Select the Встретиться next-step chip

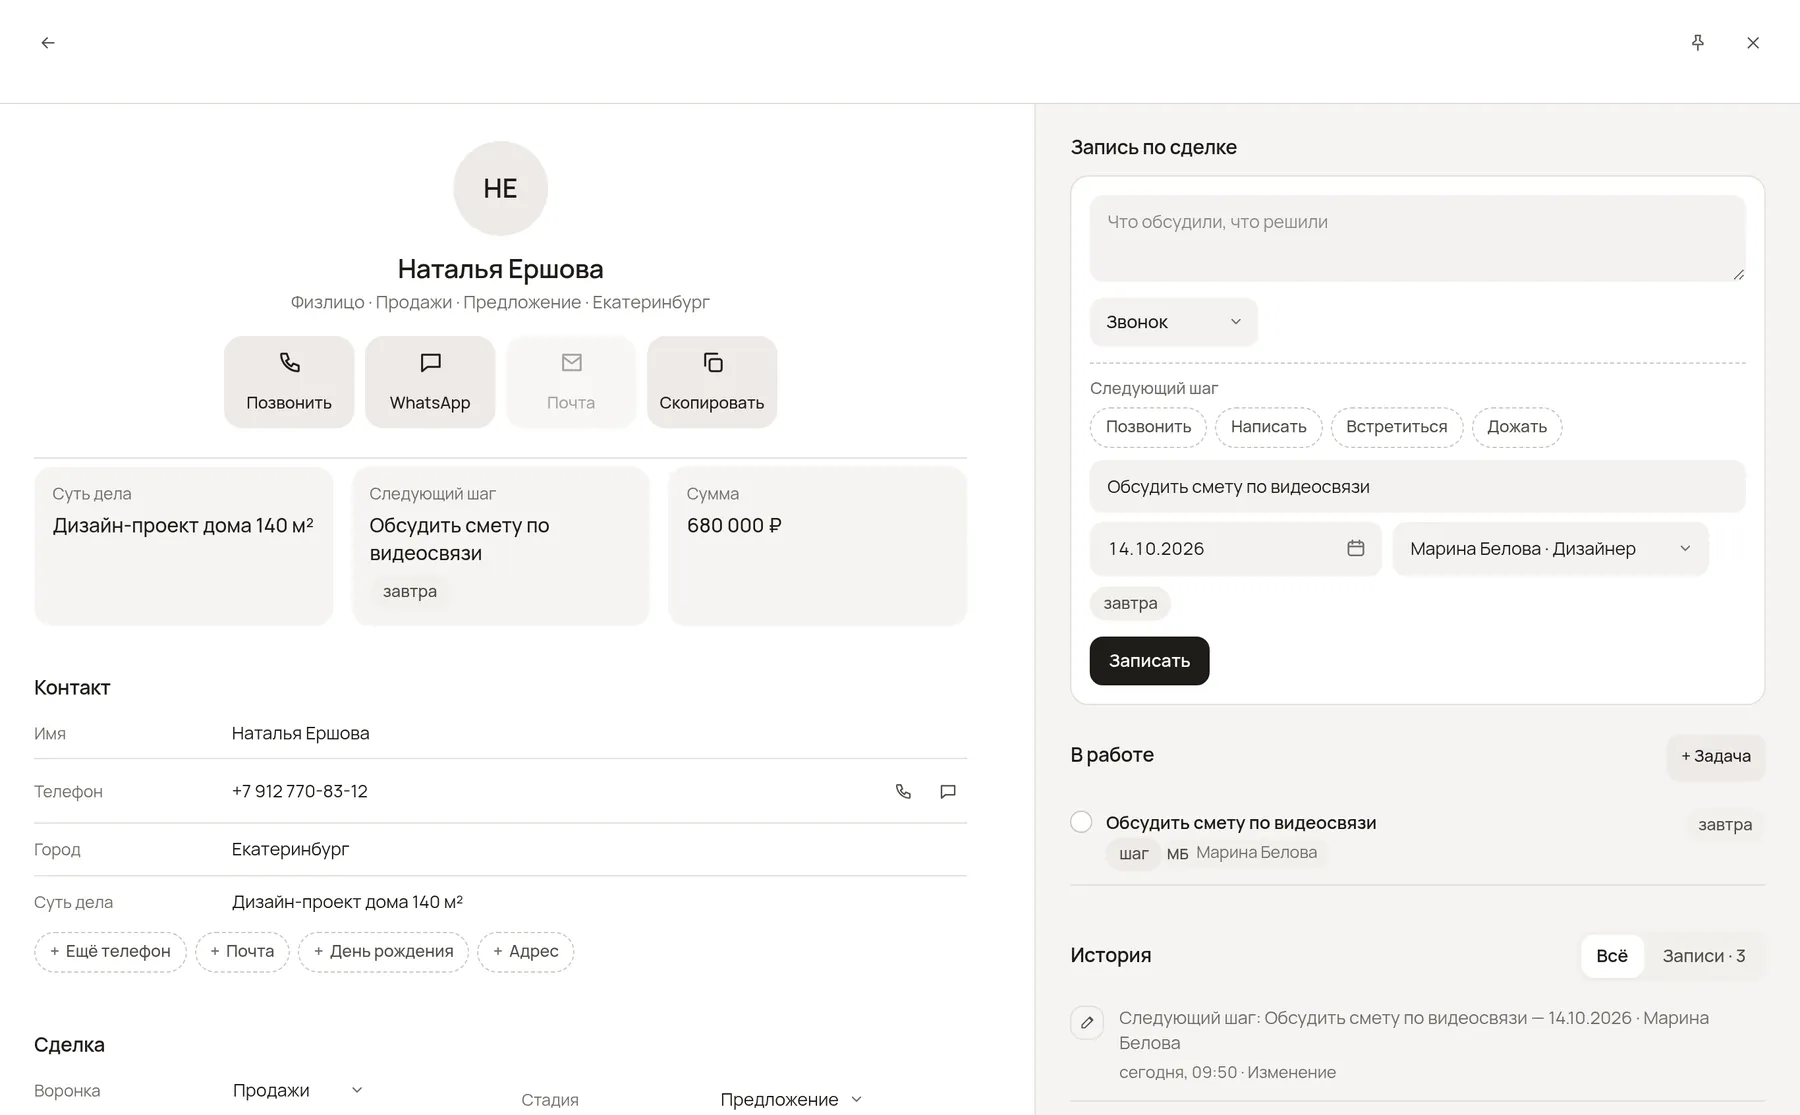(1396, 427)
